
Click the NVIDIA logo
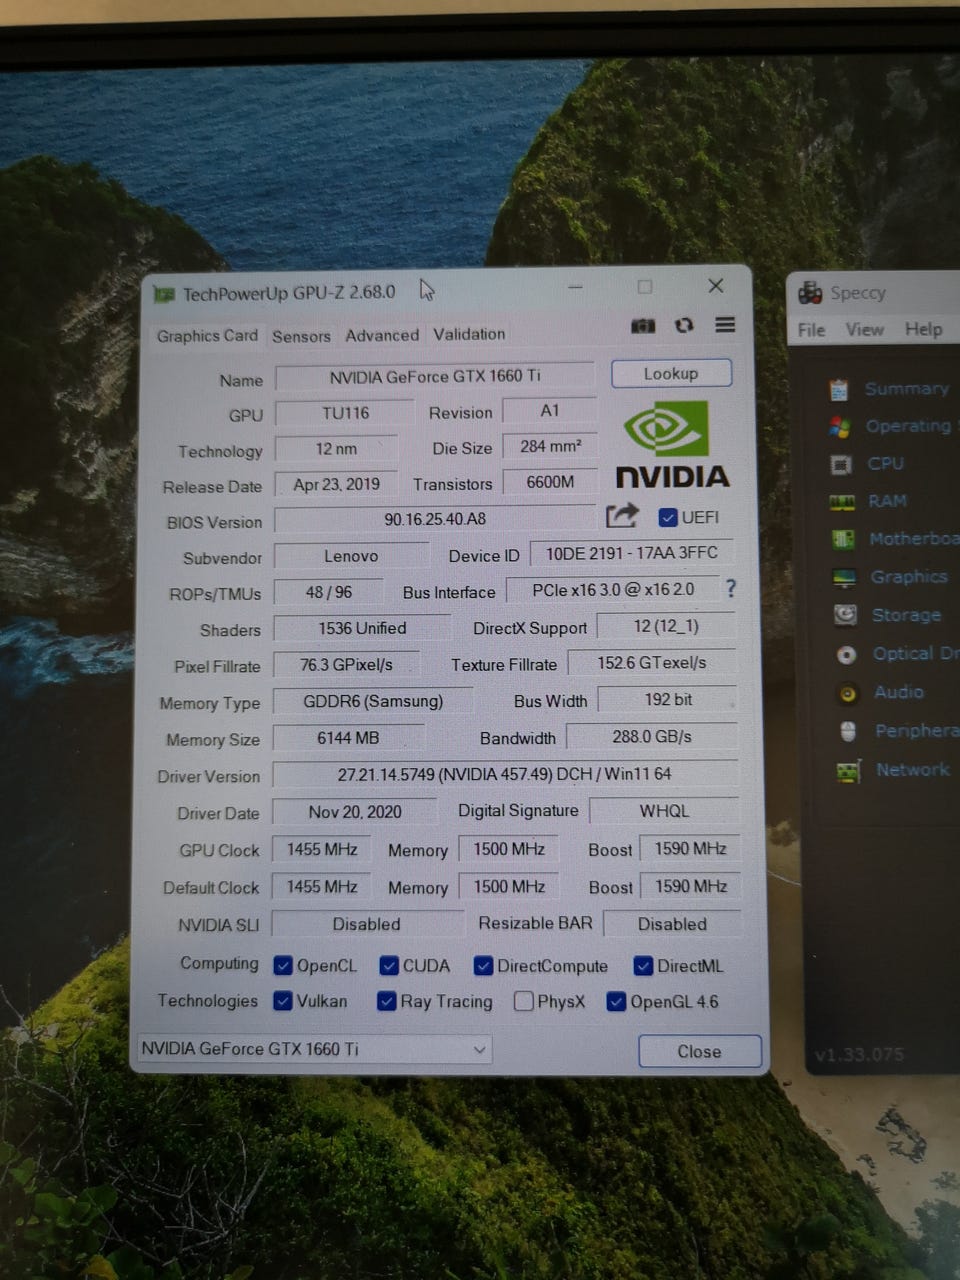[x=671, y=445]
